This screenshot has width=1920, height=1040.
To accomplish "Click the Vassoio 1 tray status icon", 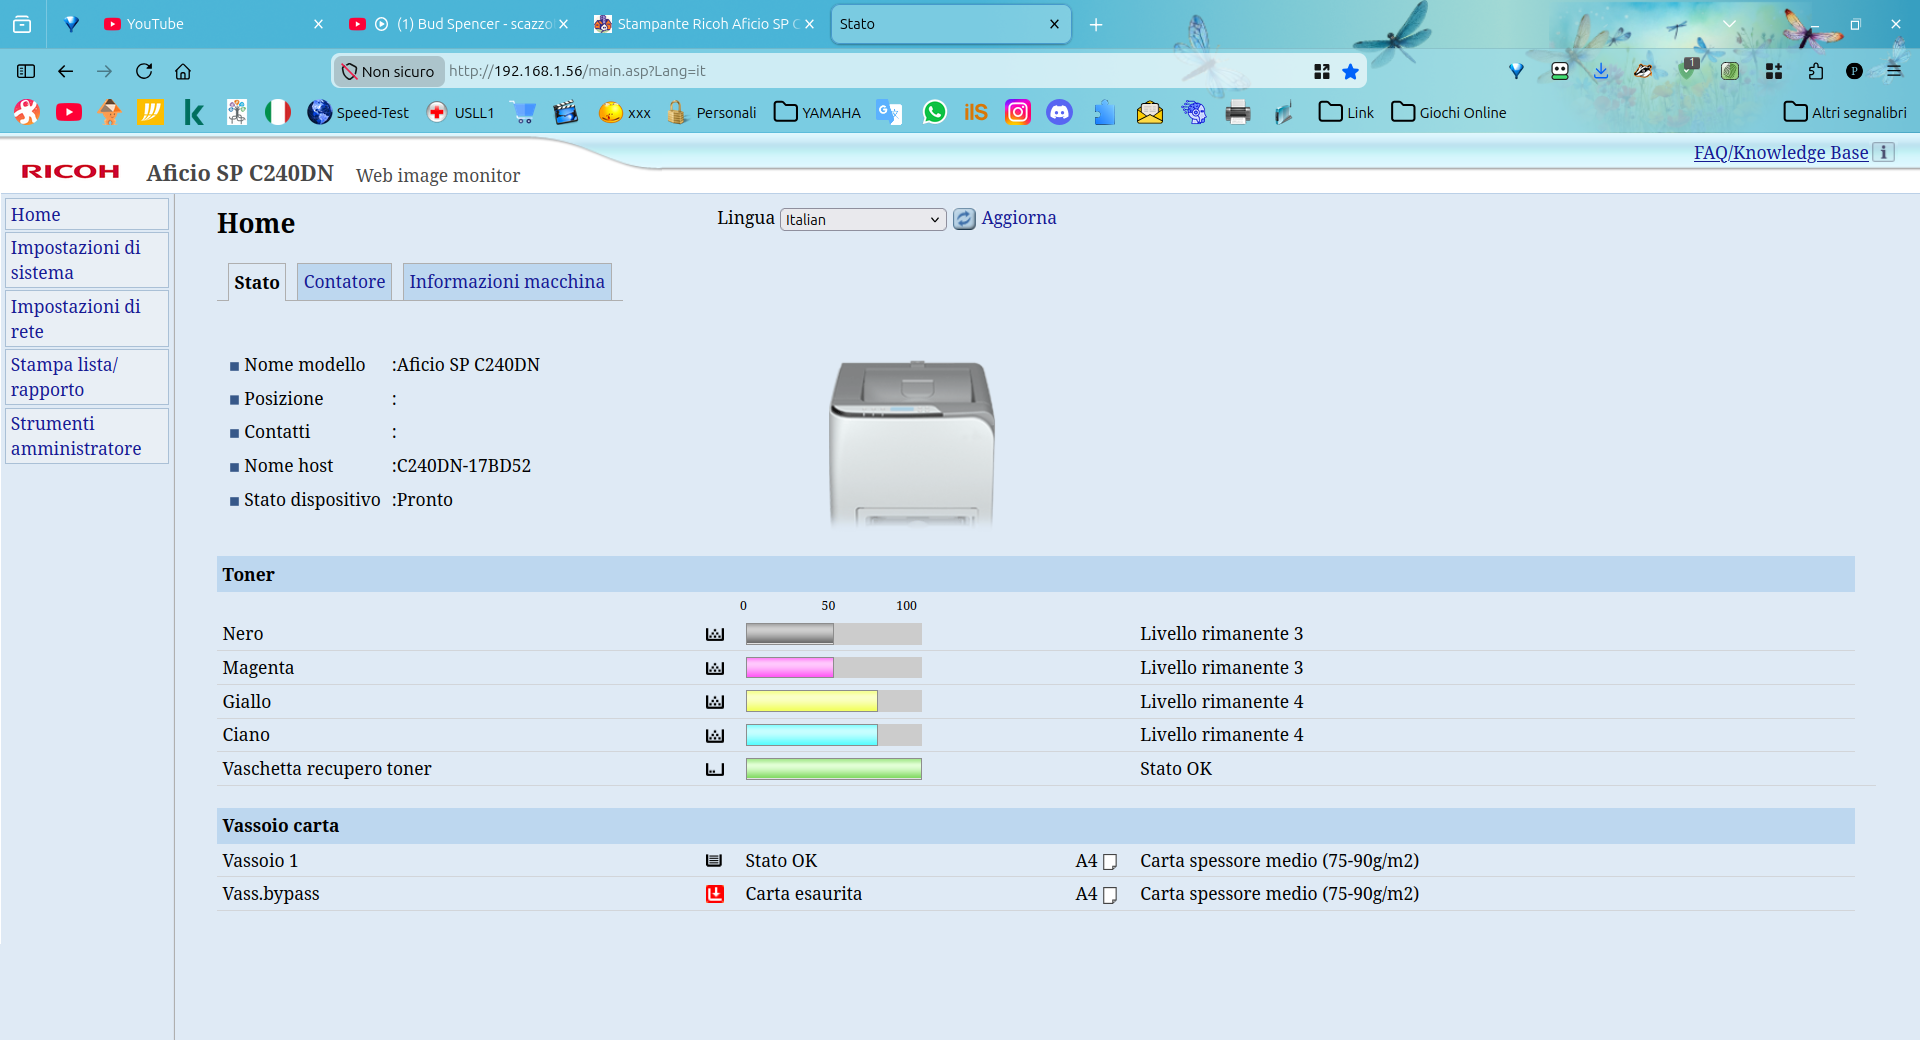I will (x=714, y=861).
